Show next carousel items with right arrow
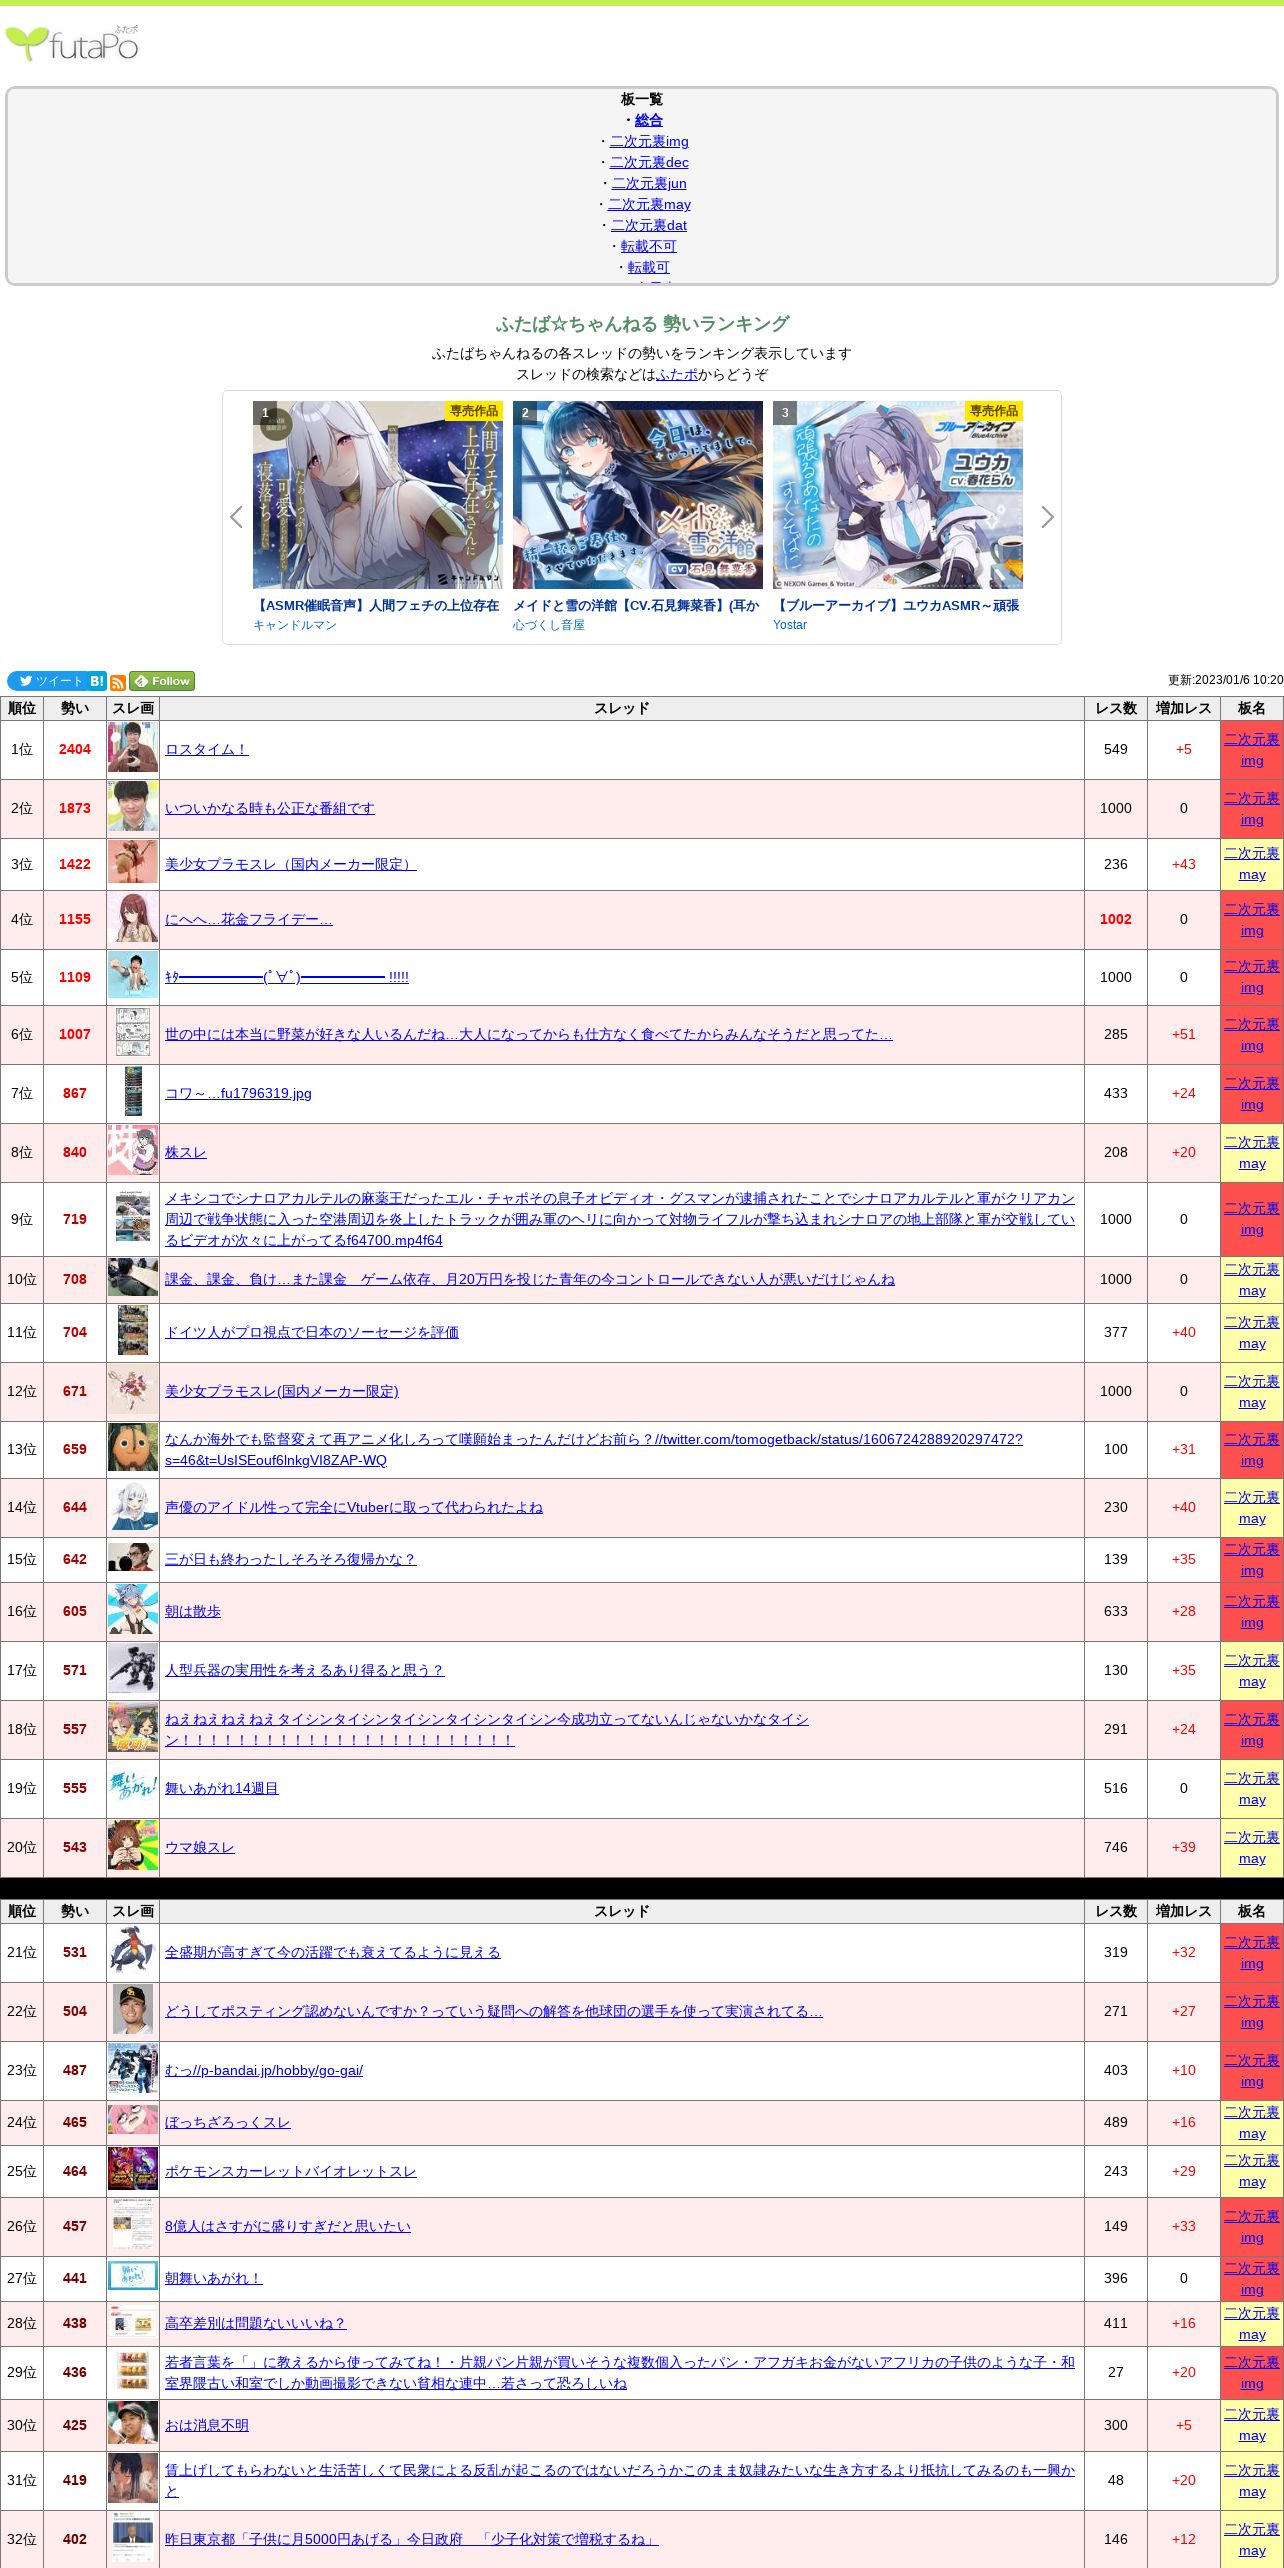The image size is (1284, 2568). pos(1047,517)
